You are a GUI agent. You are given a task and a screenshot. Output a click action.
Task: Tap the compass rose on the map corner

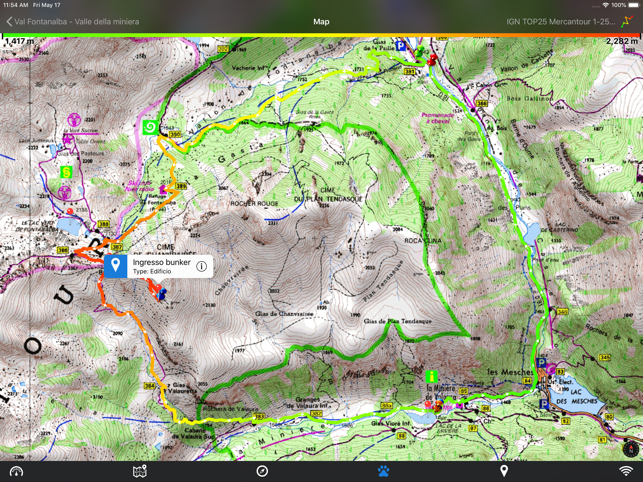coord(630,449)
